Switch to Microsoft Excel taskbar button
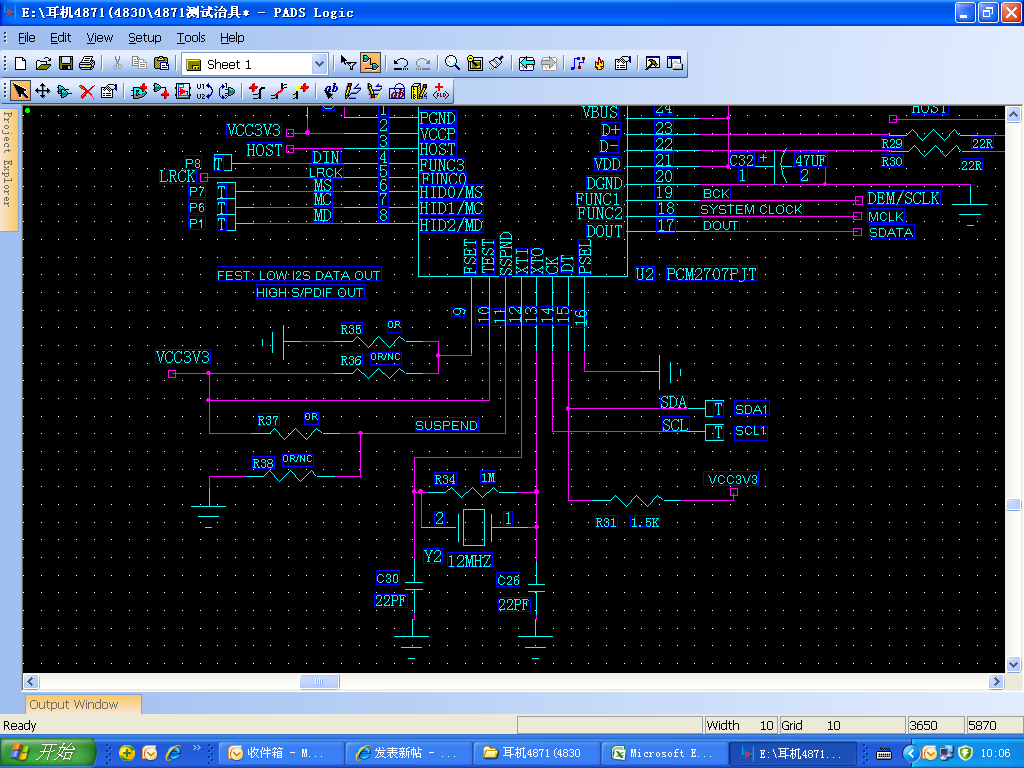This screenshot has width=1024, height=768. (x=664, y=753)
